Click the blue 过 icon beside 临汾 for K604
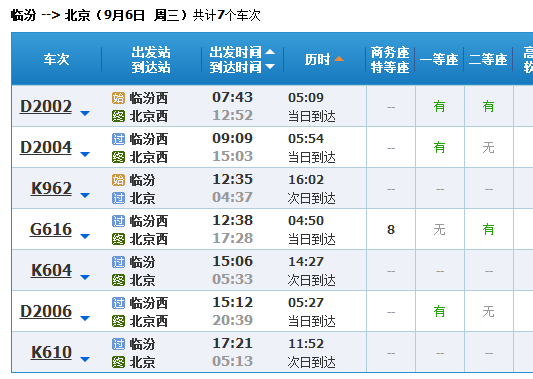Viewport: 533px width, 379px height. 118,262
